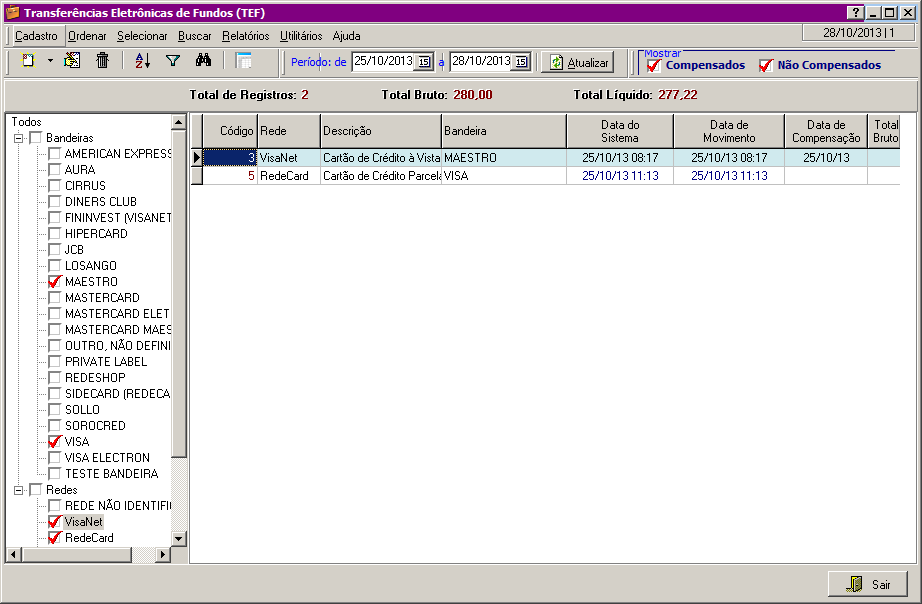Open the Utilitários menu

[x=301, y=36]
